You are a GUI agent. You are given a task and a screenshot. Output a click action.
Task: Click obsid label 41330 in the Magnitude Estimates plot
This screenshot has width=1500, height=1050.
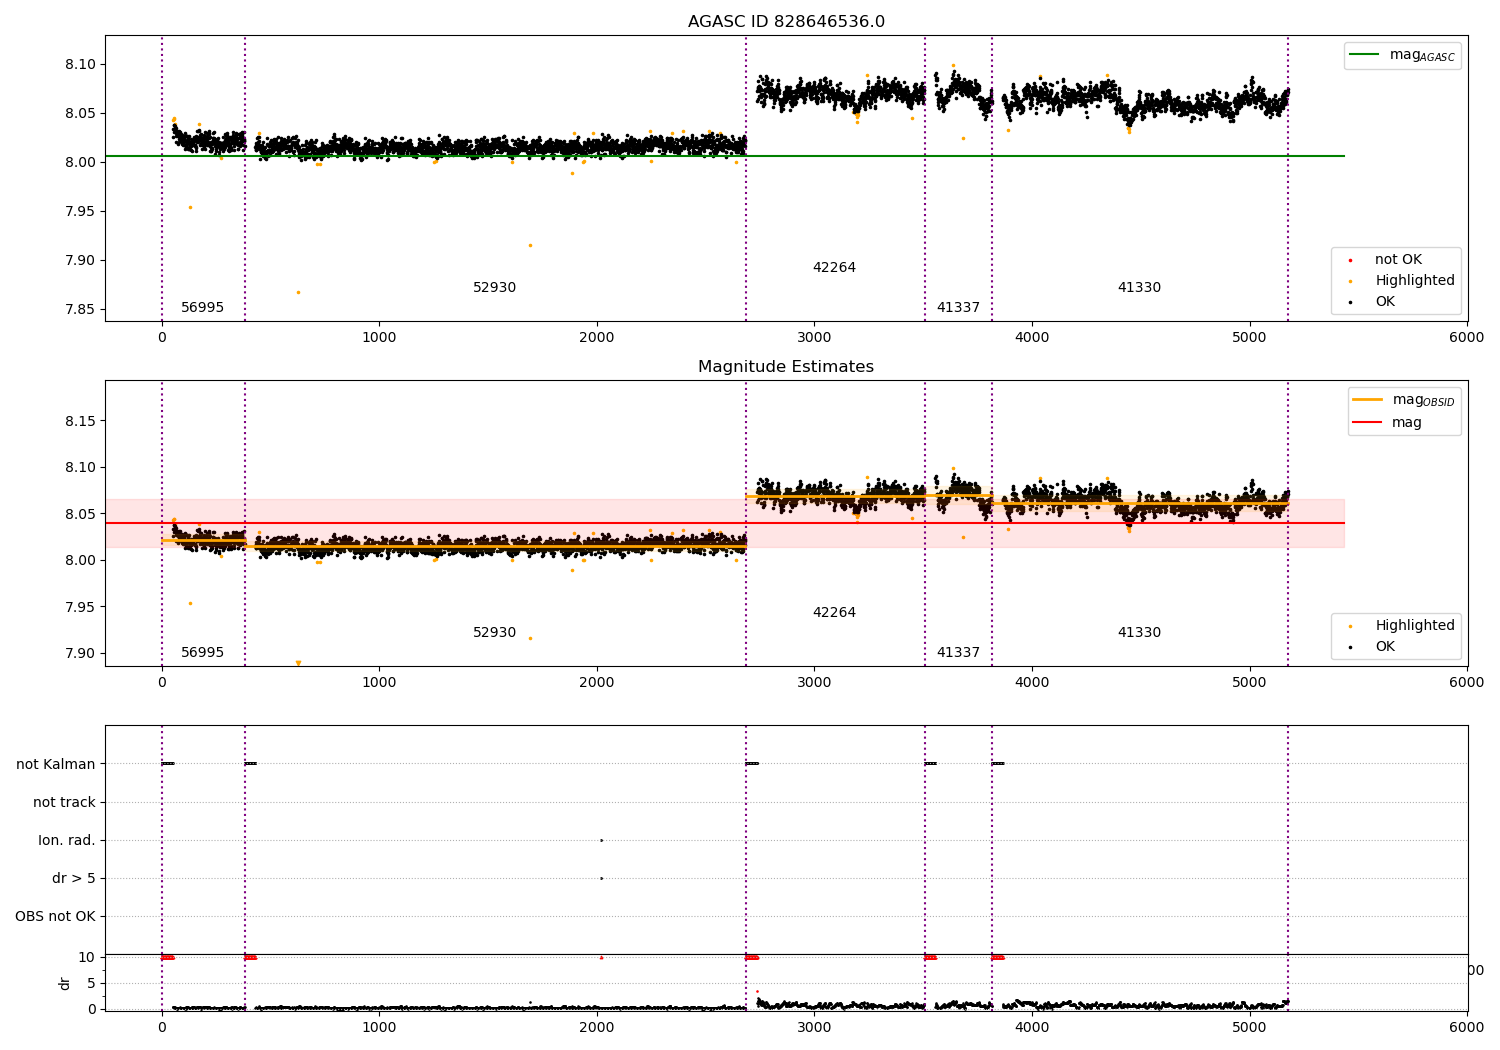click(x=1139, y=633)
